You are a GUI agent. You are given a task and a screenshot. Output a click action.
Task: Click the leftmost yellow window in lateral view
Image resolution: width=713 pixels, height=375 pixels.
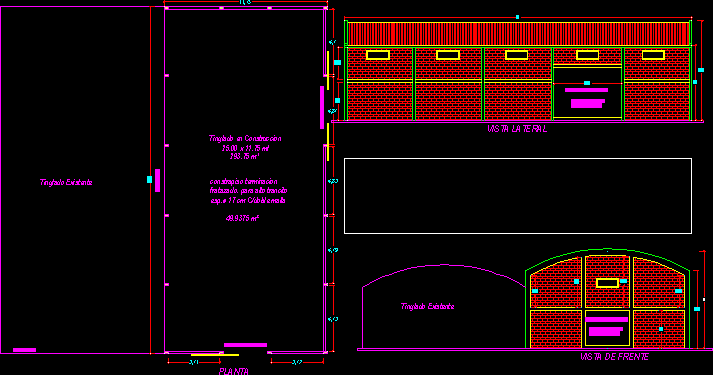(x=378, y=55)
